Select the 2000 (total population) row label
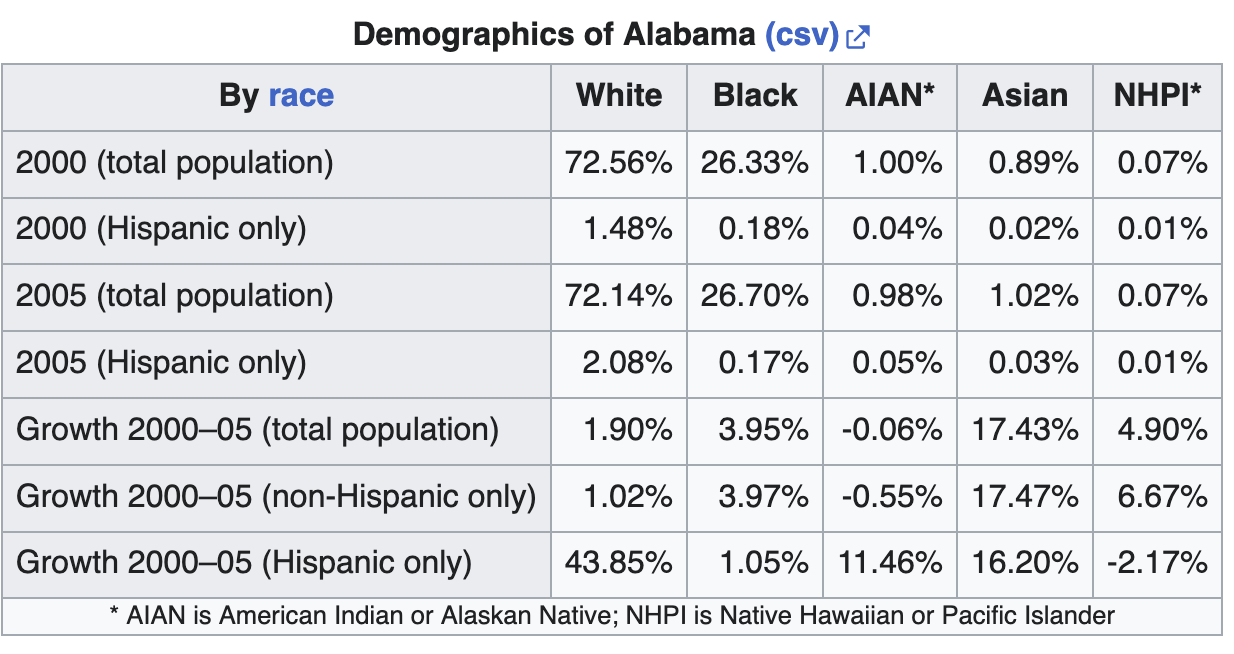The height and width of the screenshot is (654, 1234). 174,162
